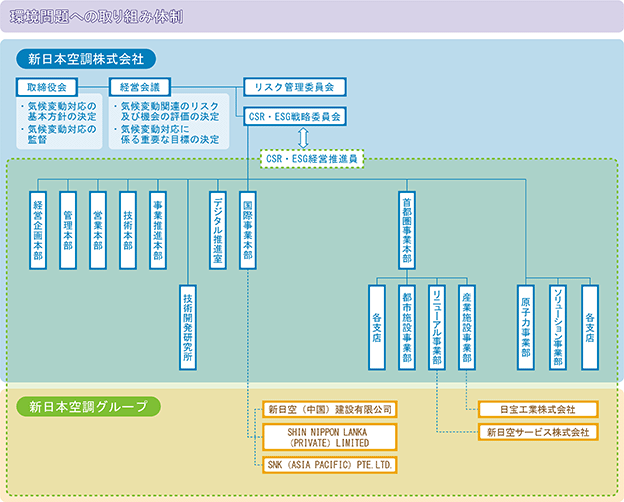624x502 pixels.
Task: Select SHIN NIPPON LANKA (PRIVATE) LIMITED box
Action: (330, 437)
